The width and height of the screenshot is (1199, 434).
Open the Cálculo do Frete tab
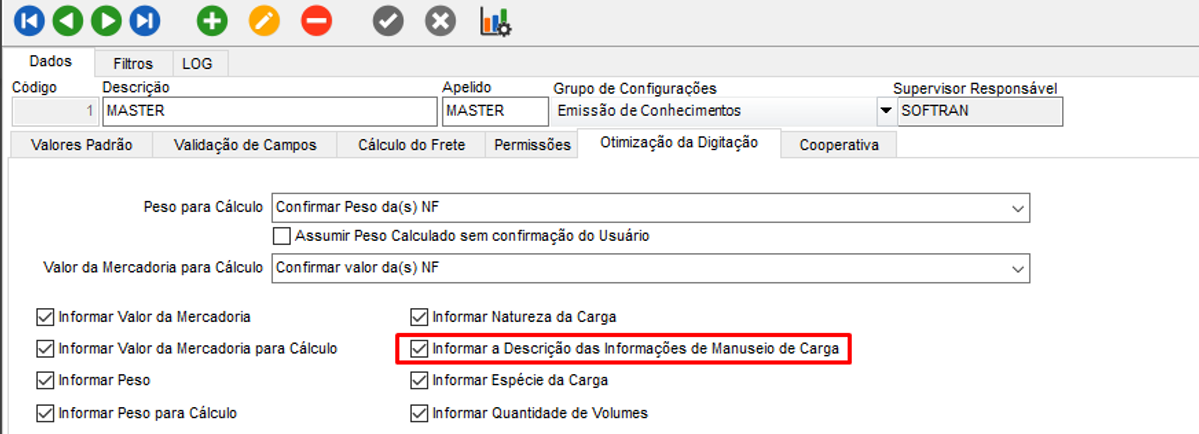[411, 145]
